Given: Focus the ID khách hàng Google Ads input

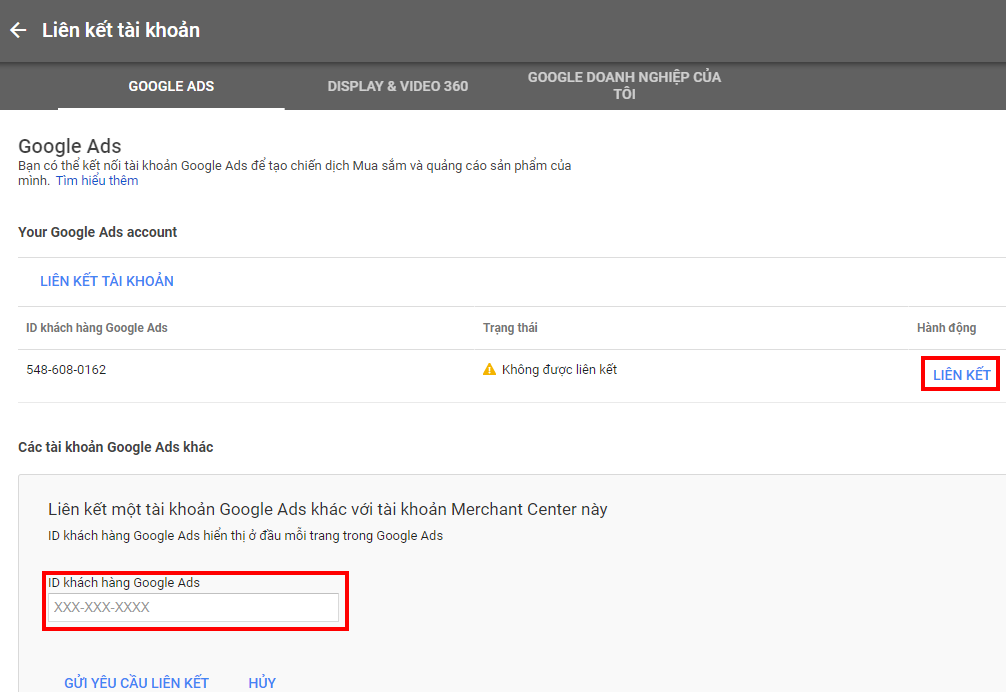Looking at the screenshot, I should pyautogui.click(x=194, y=607).
